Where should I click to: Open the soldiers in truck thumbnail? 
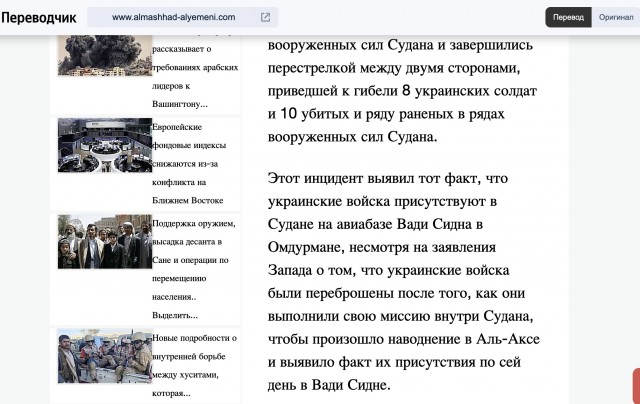105,356
